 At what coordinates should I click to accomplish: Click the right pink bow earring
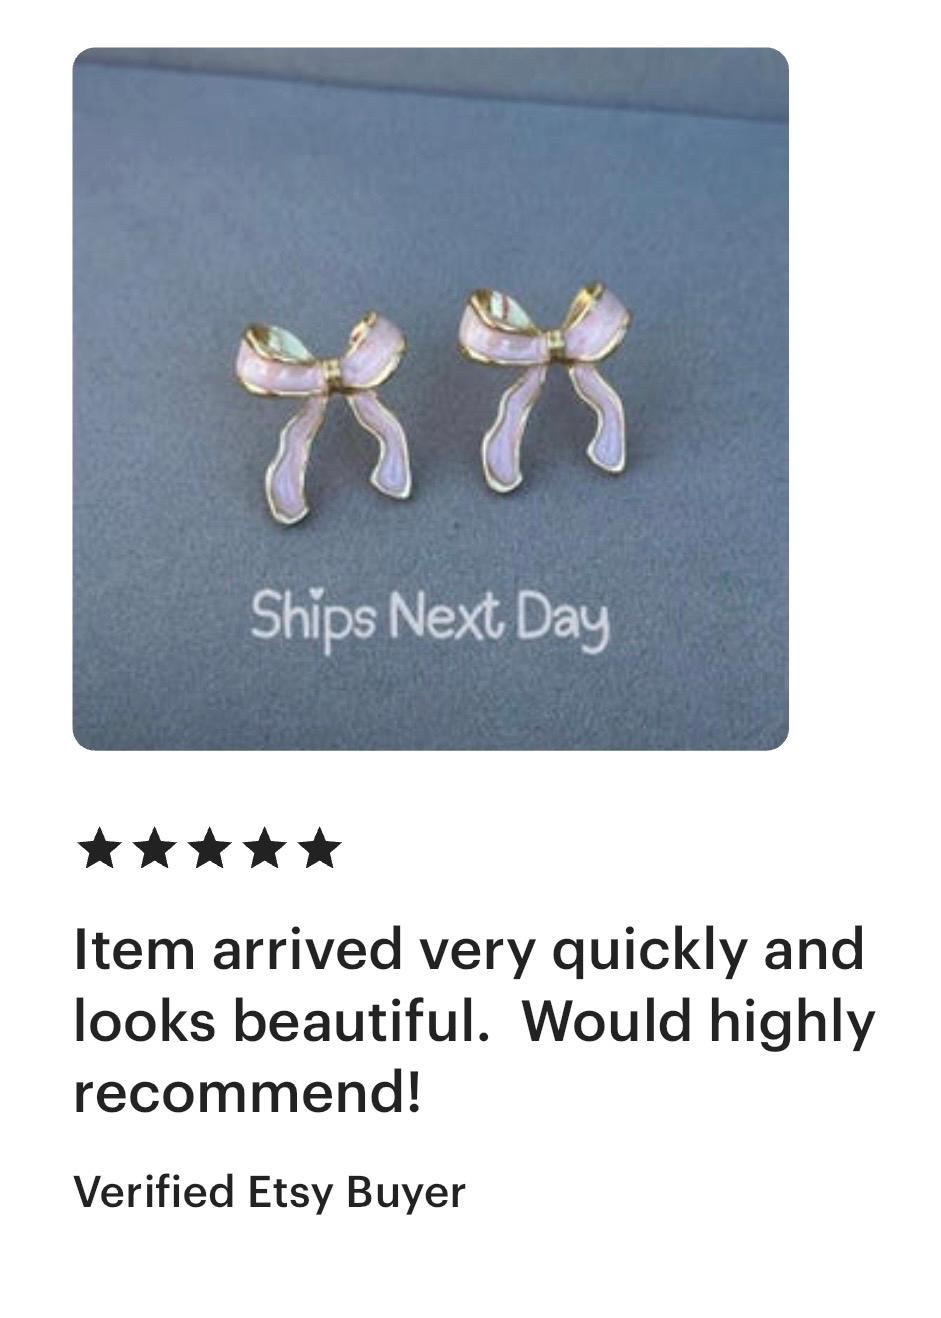pos(546,385)
